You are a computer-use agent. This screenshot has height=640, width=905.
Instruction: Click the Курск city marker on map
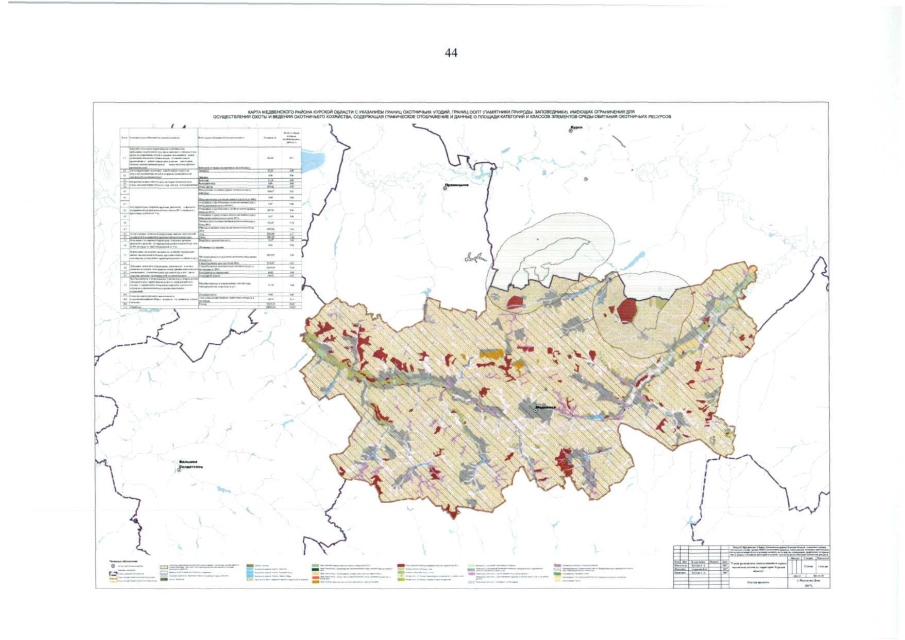click(568, 133)
